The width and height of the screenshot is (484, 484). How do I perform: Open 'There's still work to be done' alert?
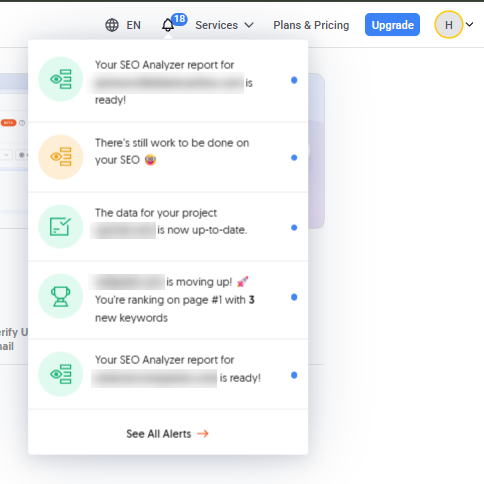(x=172, y=151)
